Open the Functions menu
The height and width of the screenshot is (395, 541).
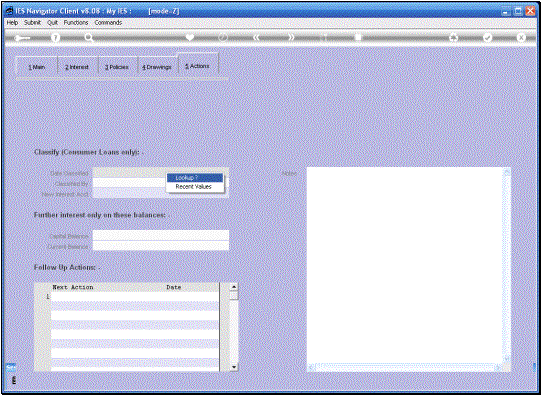(76, 22)
